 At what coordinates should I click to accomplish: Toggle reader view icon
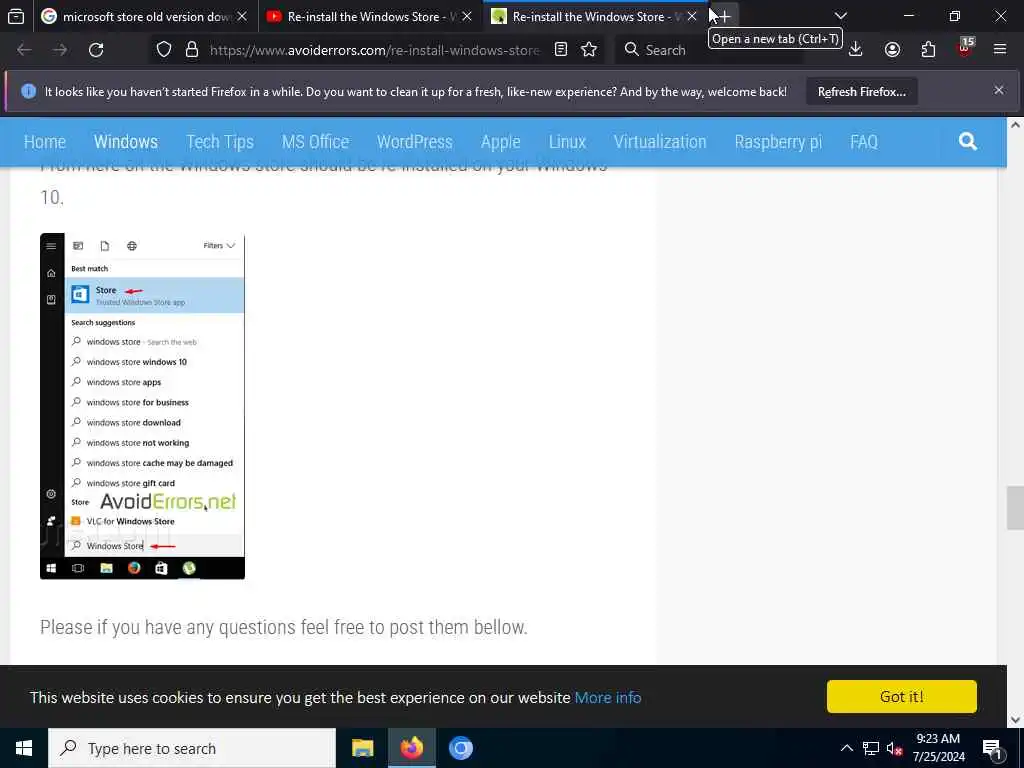tap(560, 50)
